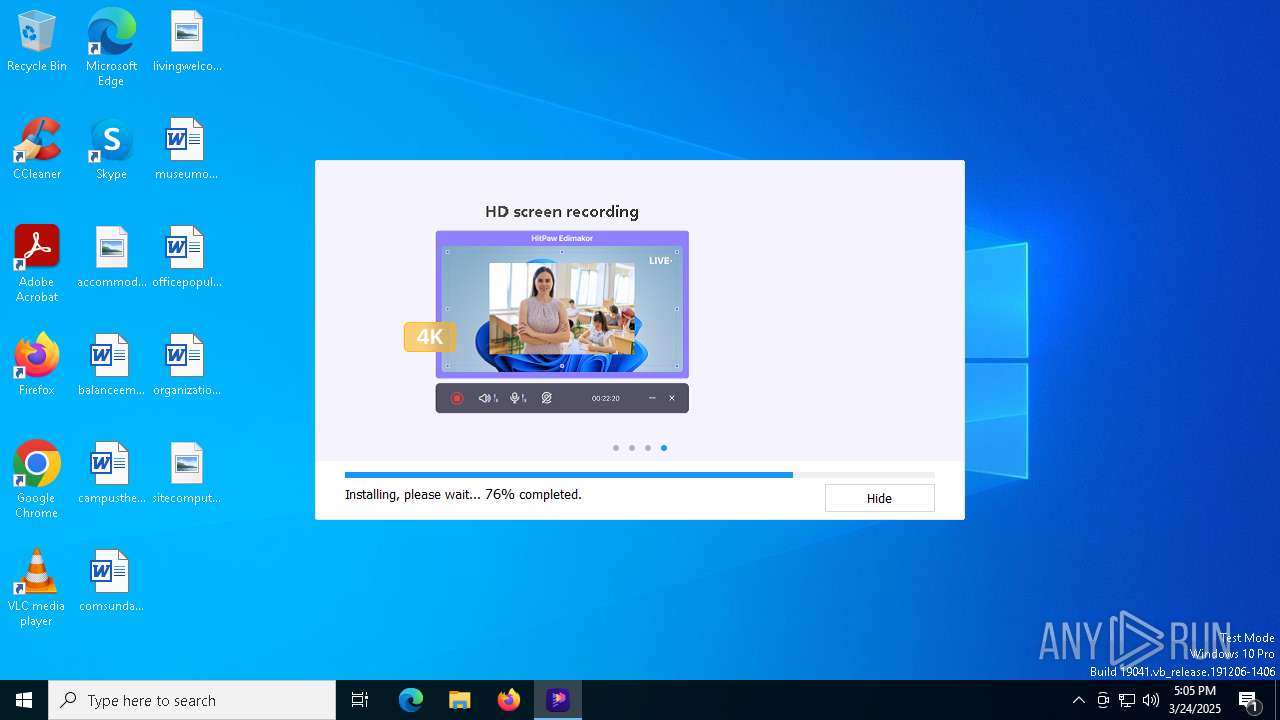The image size is (1280, 720).
Task: Open network status tray icon
Action: click(1127, 700)
